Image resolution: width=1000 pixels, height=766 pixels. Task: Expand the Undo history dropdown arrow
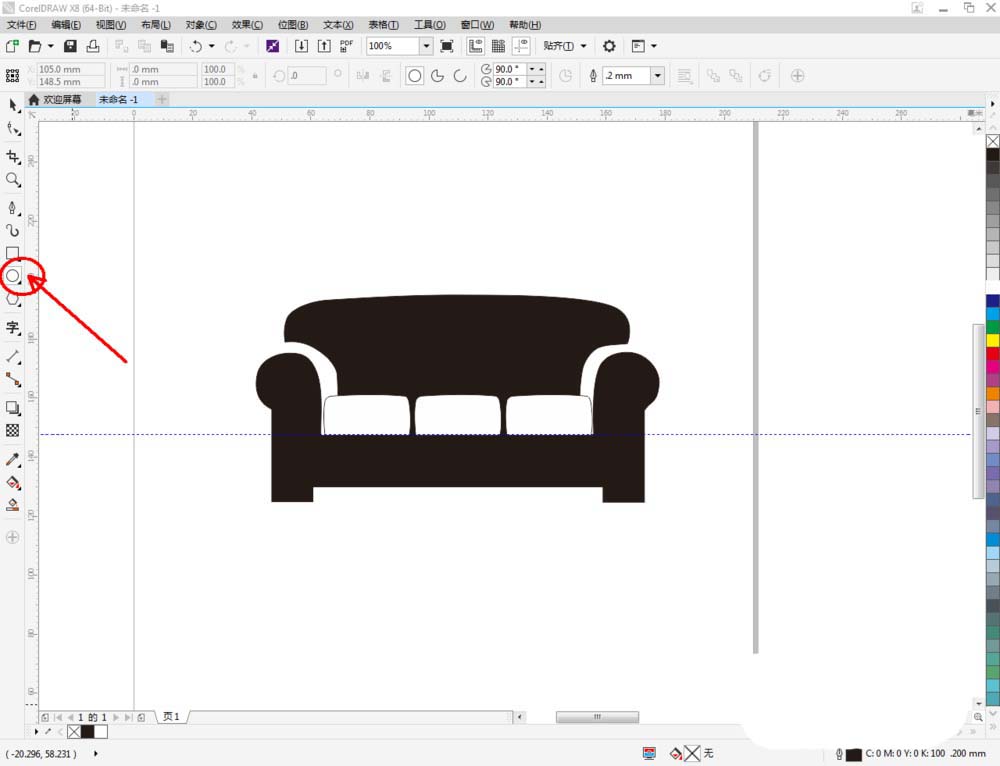coord(211,46)
